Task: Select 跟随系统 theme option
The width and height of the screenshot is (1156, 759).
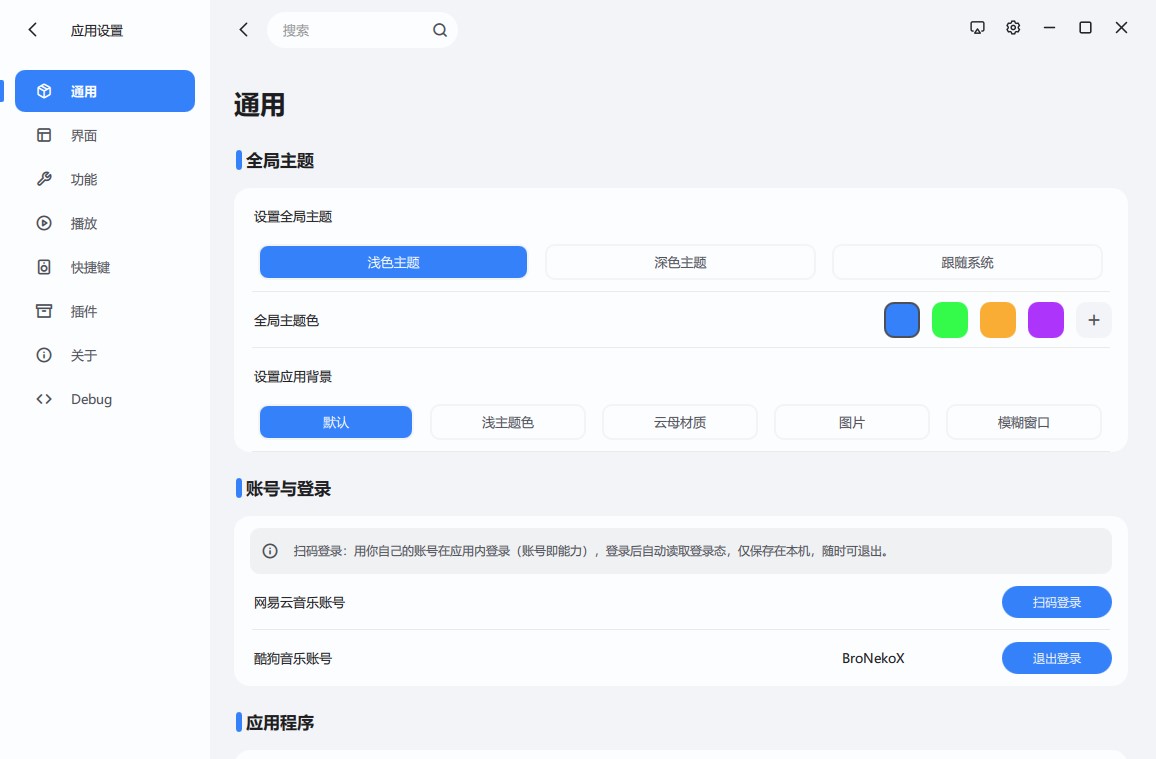Action: (967, 262)
